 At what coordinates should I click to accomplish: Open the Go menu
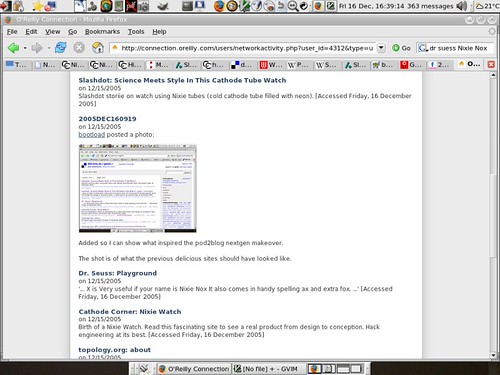click(x=73, y=32)
